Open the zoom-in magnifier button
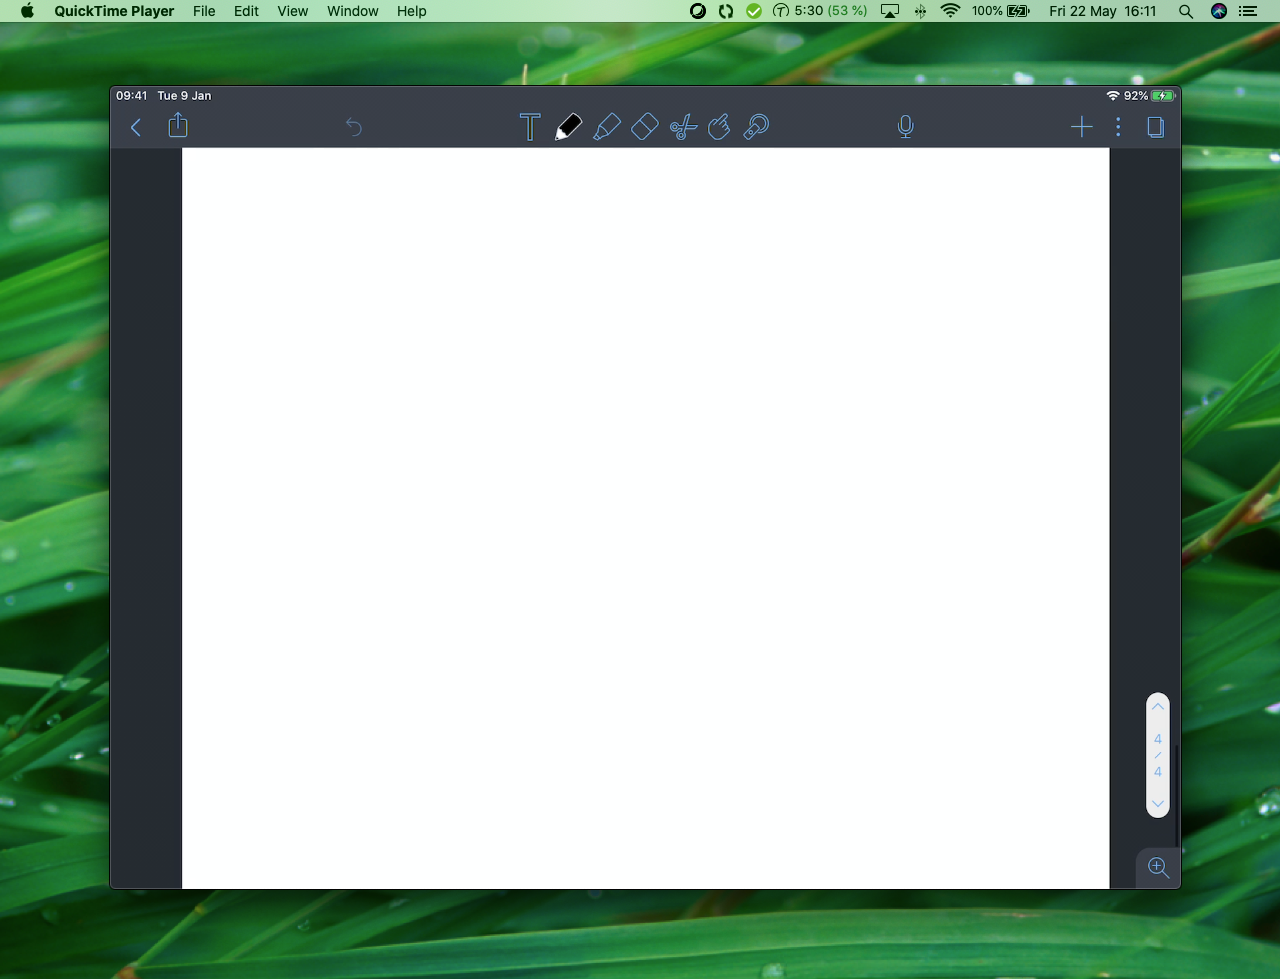Viewport: 1280px width, 979px height. [x=1159, y=868]
